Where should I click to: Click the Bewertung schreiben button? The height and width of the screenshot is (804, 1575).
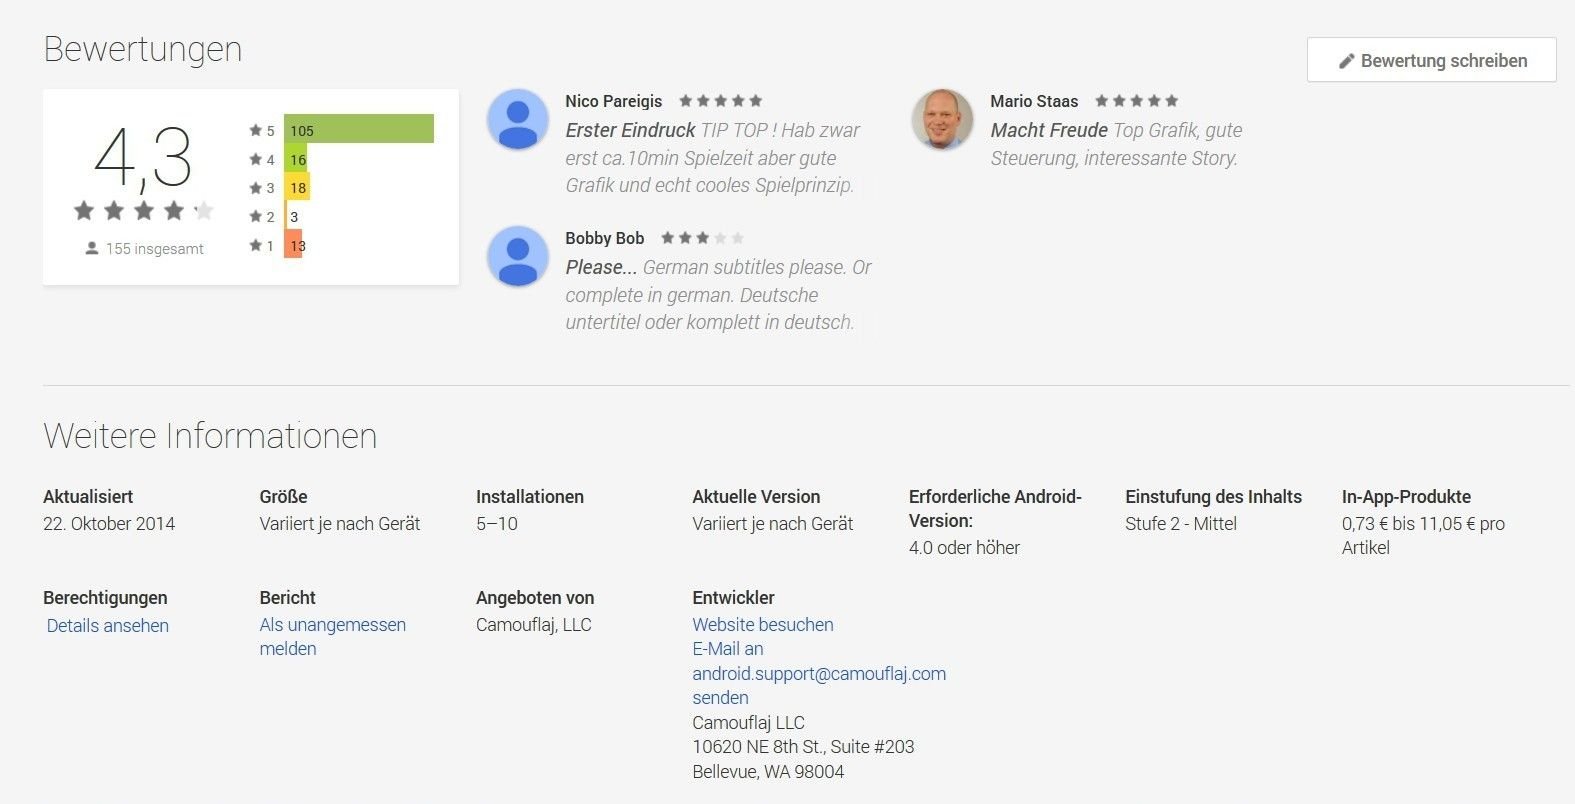point(1431,60)
